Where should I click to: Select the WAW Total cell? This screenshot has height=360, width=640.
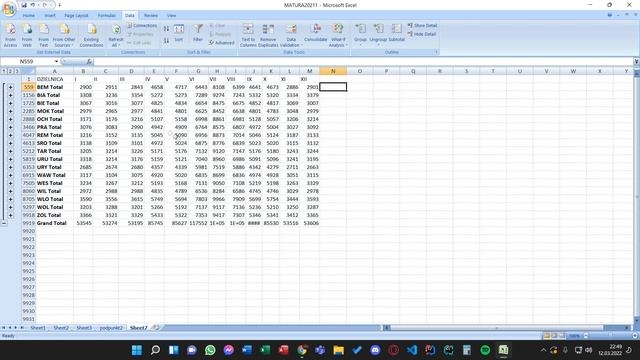click(54, 175)
